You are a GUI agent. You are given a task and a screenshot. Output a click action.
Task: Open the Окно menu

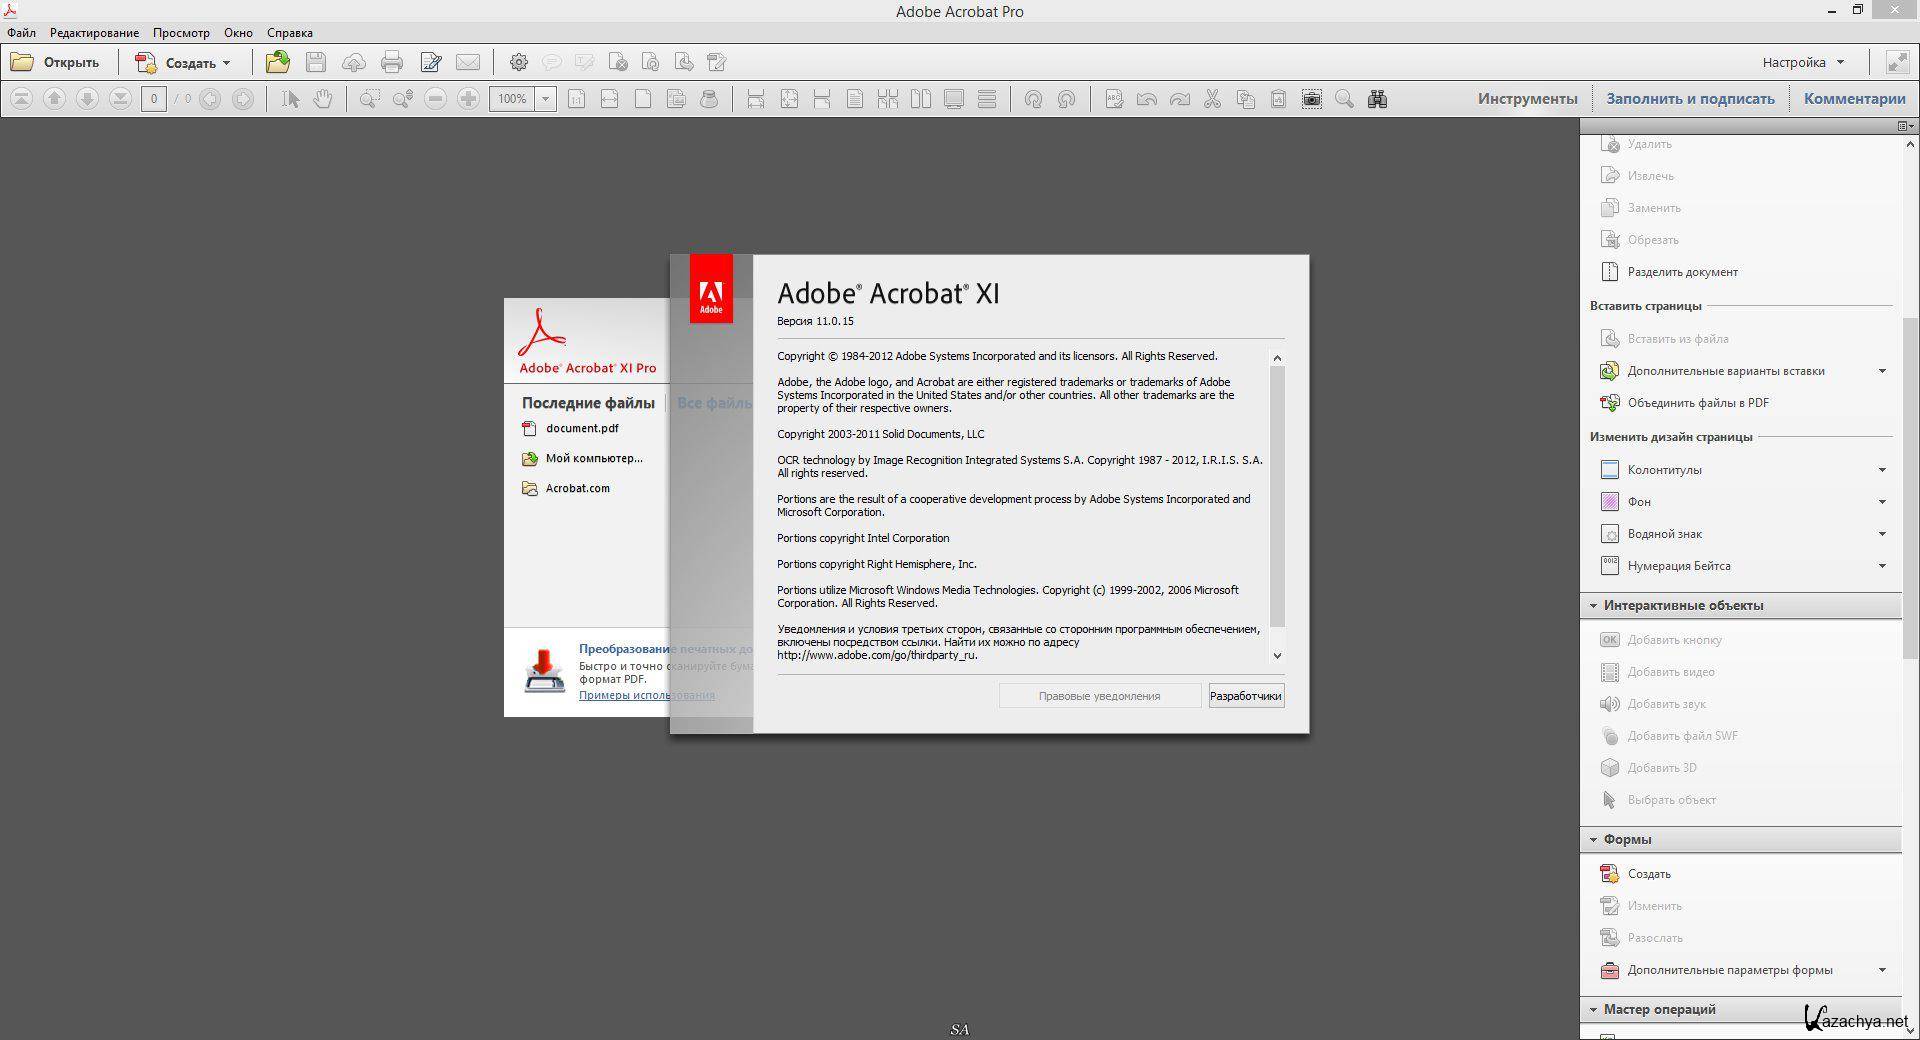pos(238,33)
